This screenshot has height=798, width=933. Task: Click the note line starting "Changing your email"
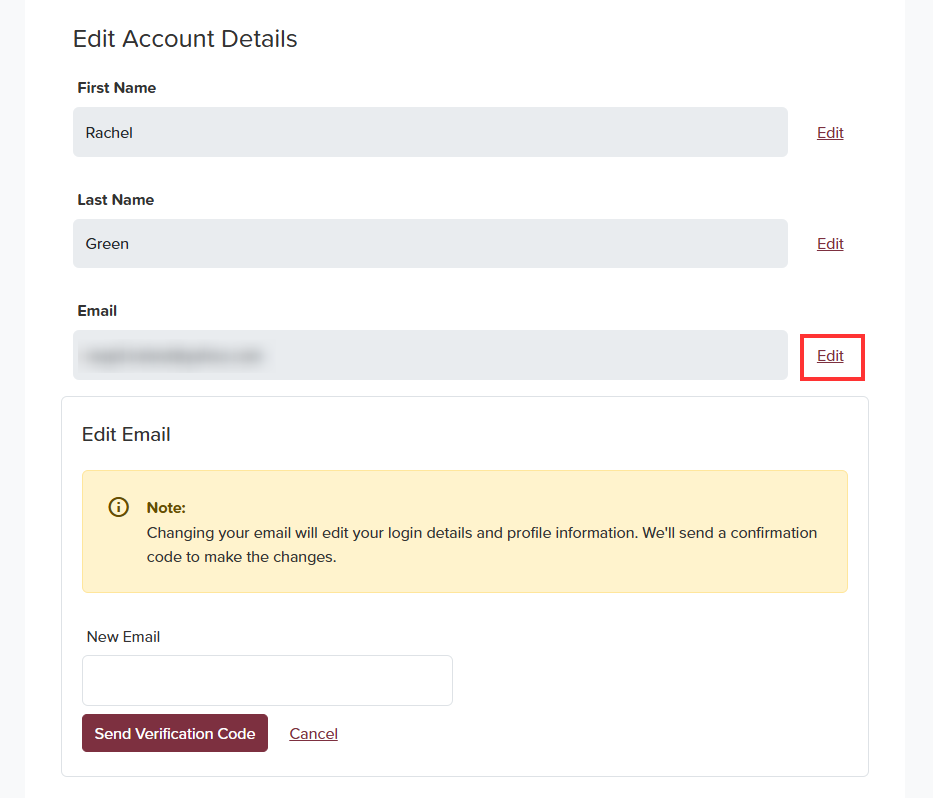pos(481,533)
